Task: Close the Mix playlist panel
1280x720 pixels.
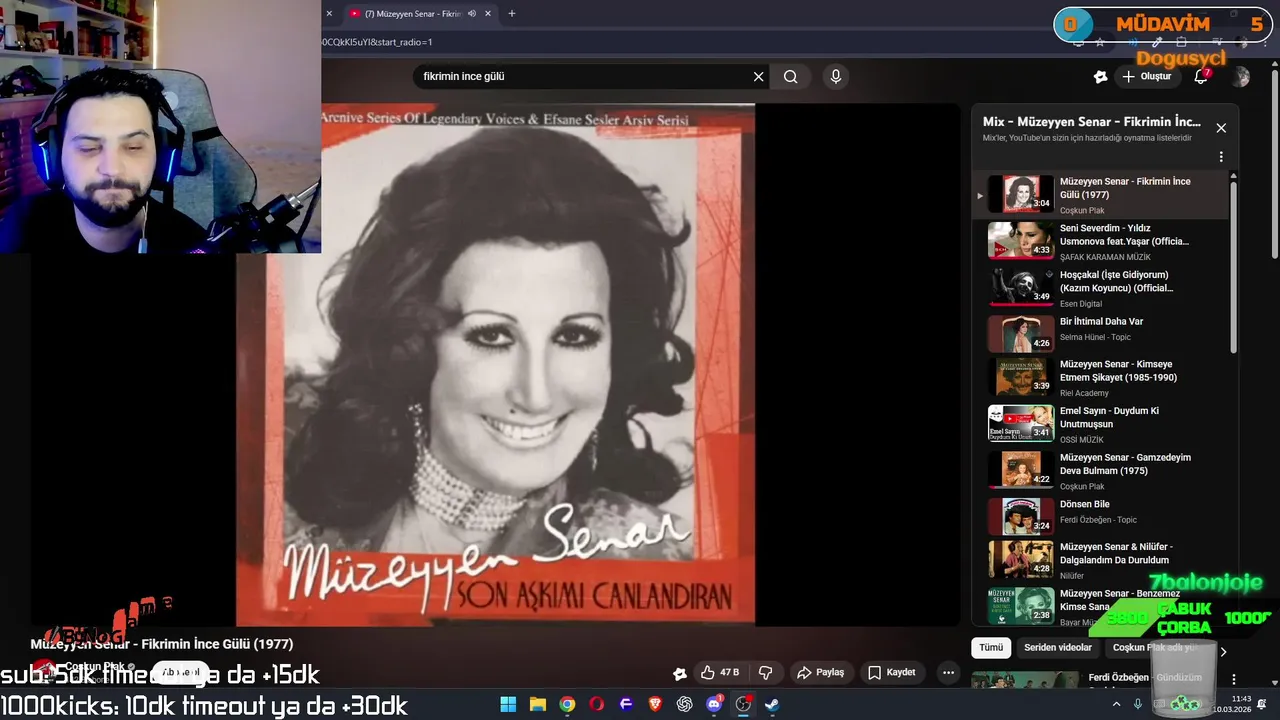Action: 1221,128
